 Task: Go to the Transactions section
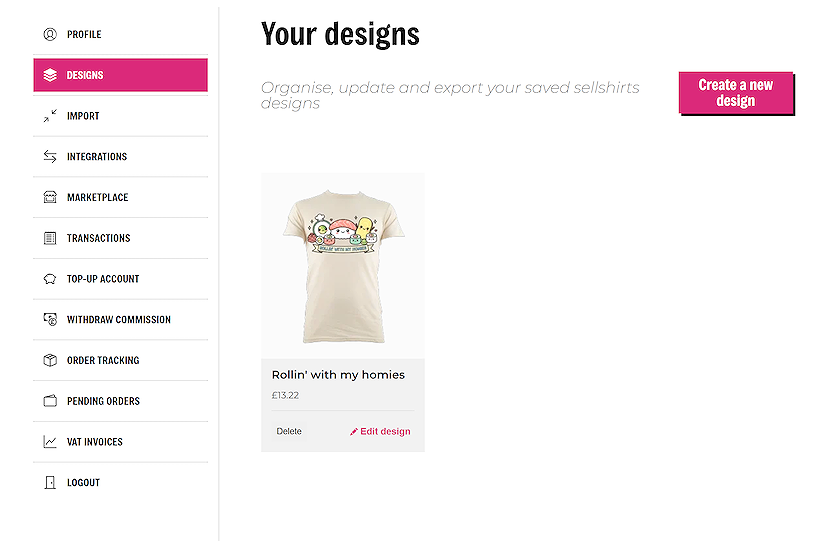click(x=98, y=238)
